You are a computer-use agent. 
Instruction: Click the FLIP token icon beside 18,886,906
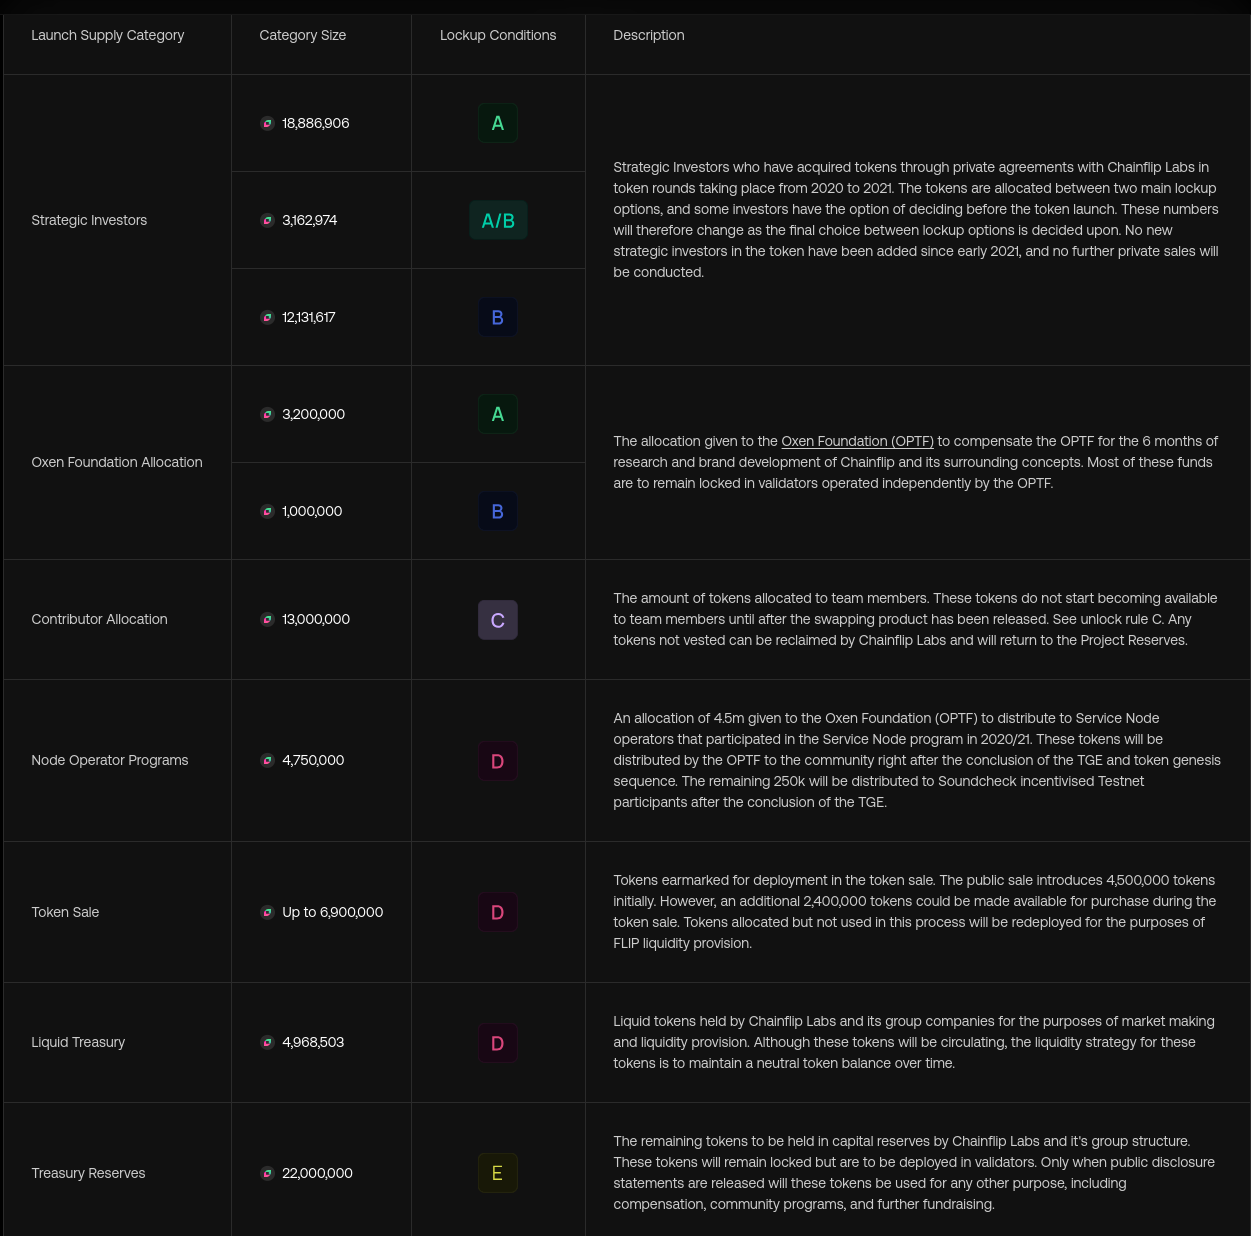coord(267,123)
